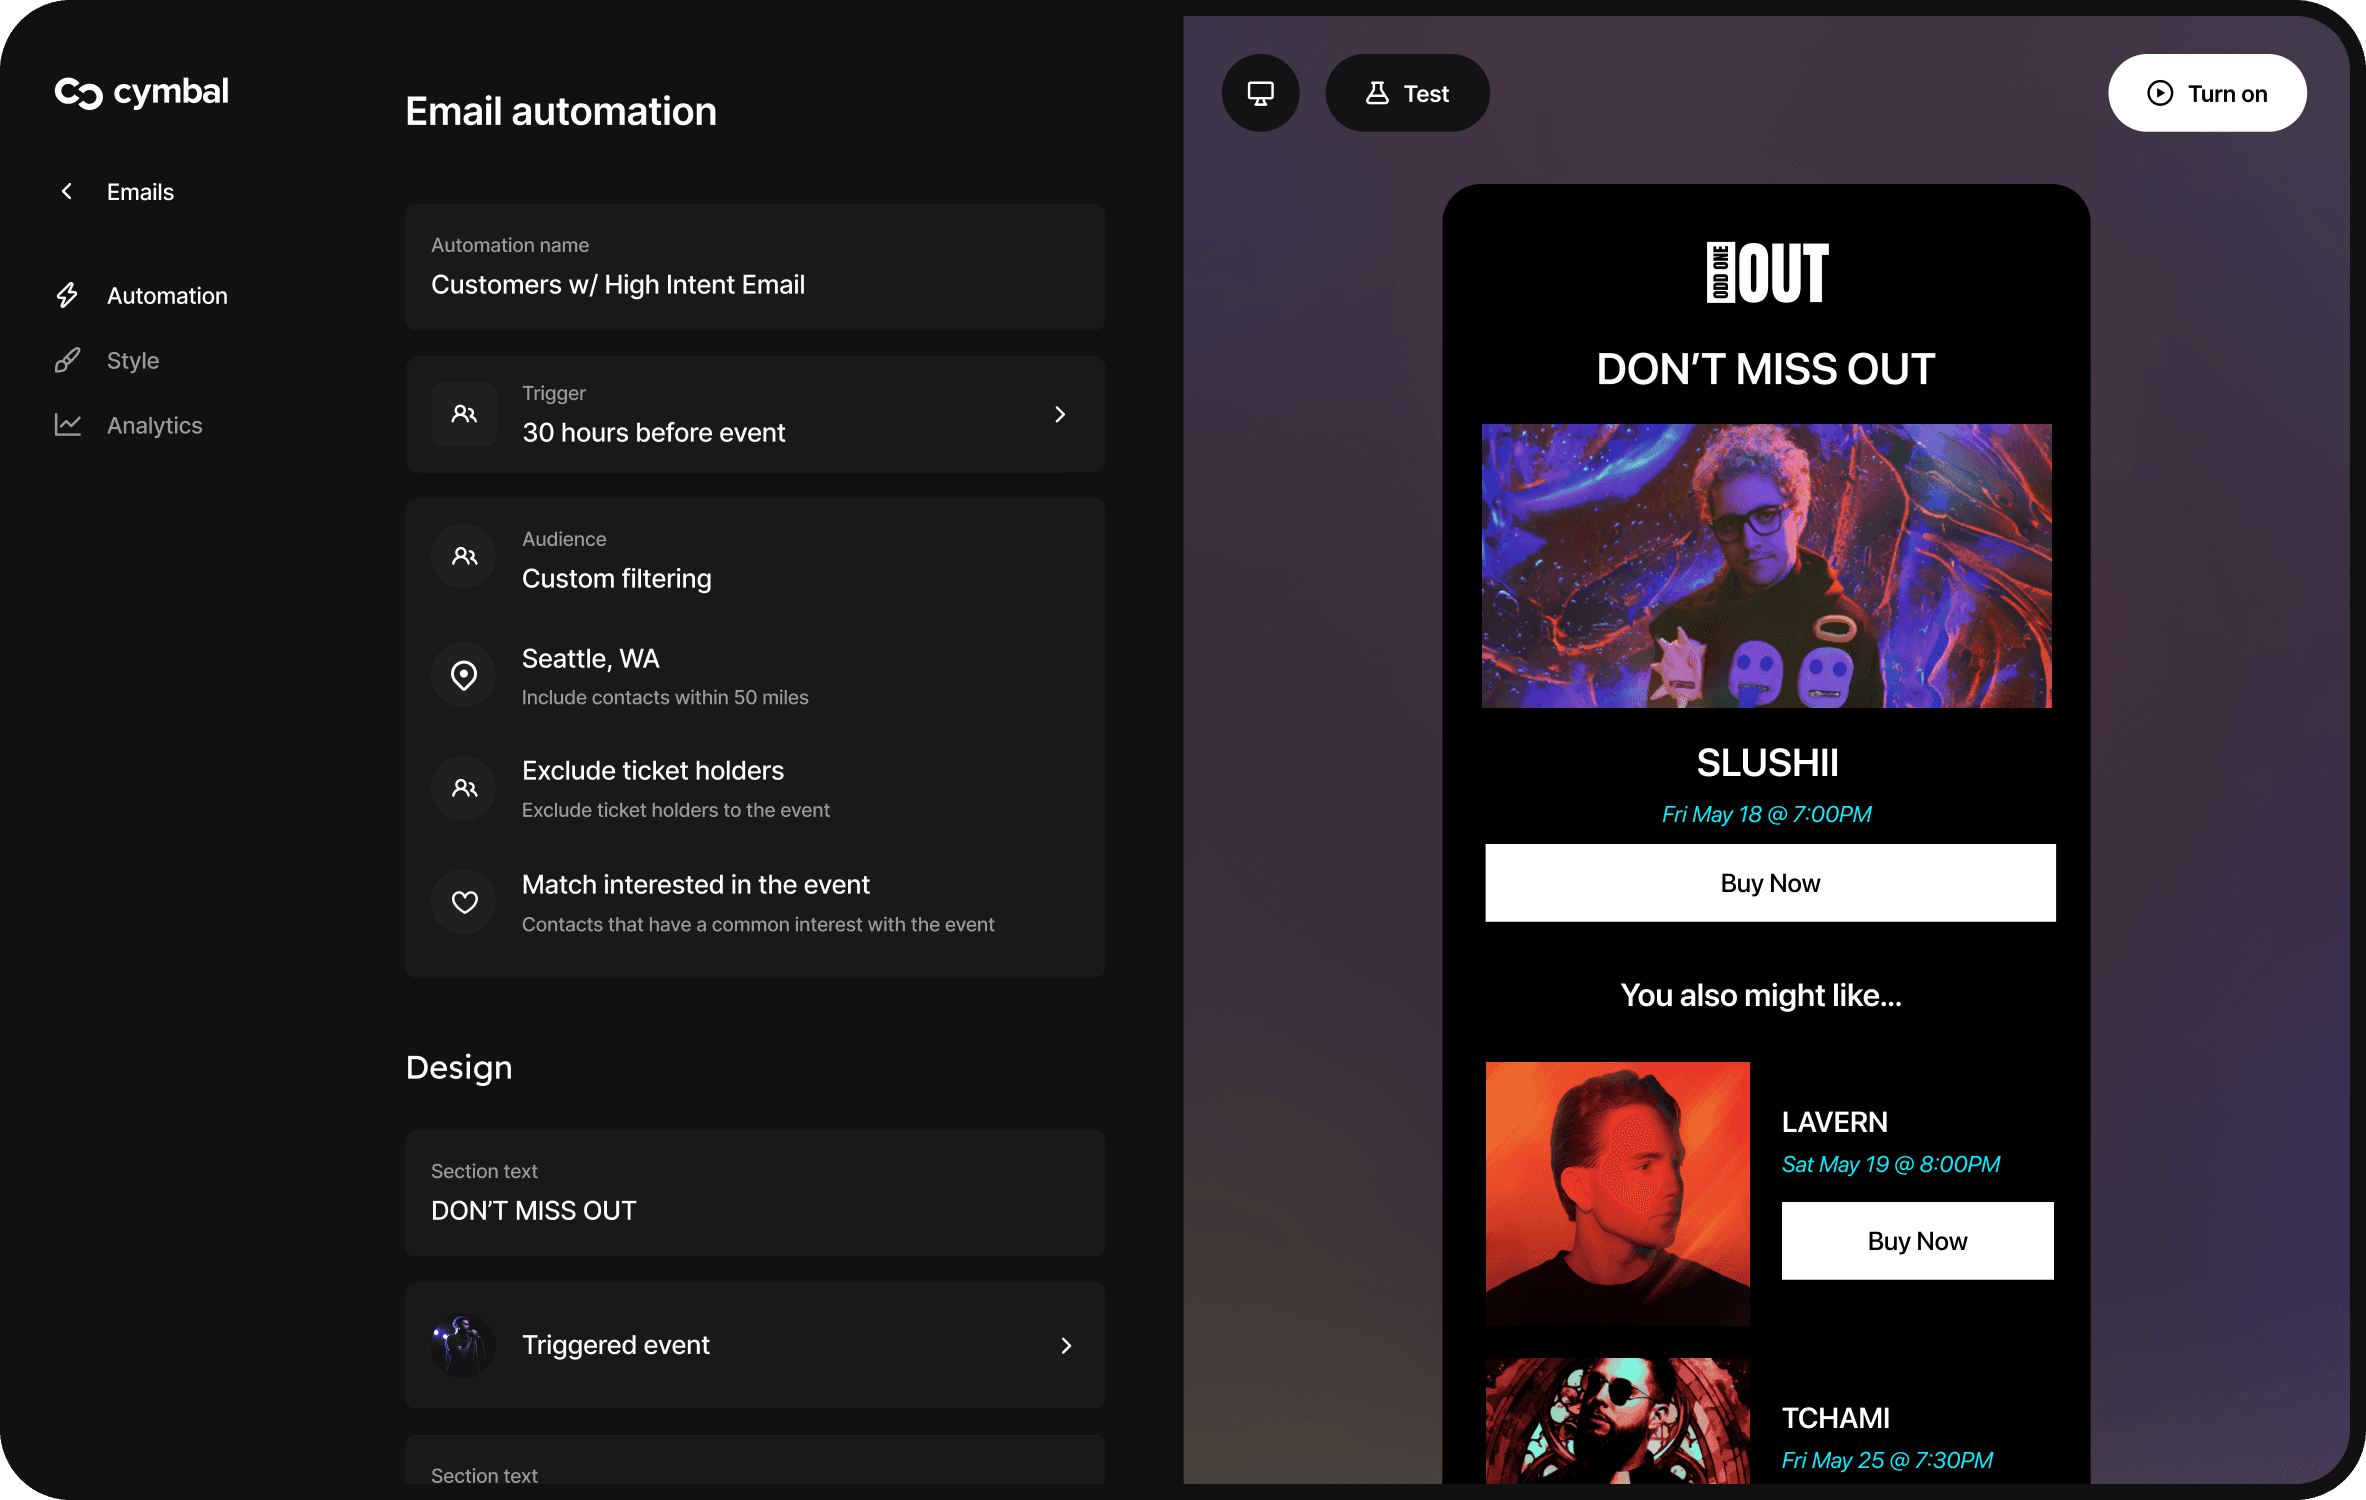The image size is (2366, 1500).
Task: Open the Style menu item
Action: (133, 360)
